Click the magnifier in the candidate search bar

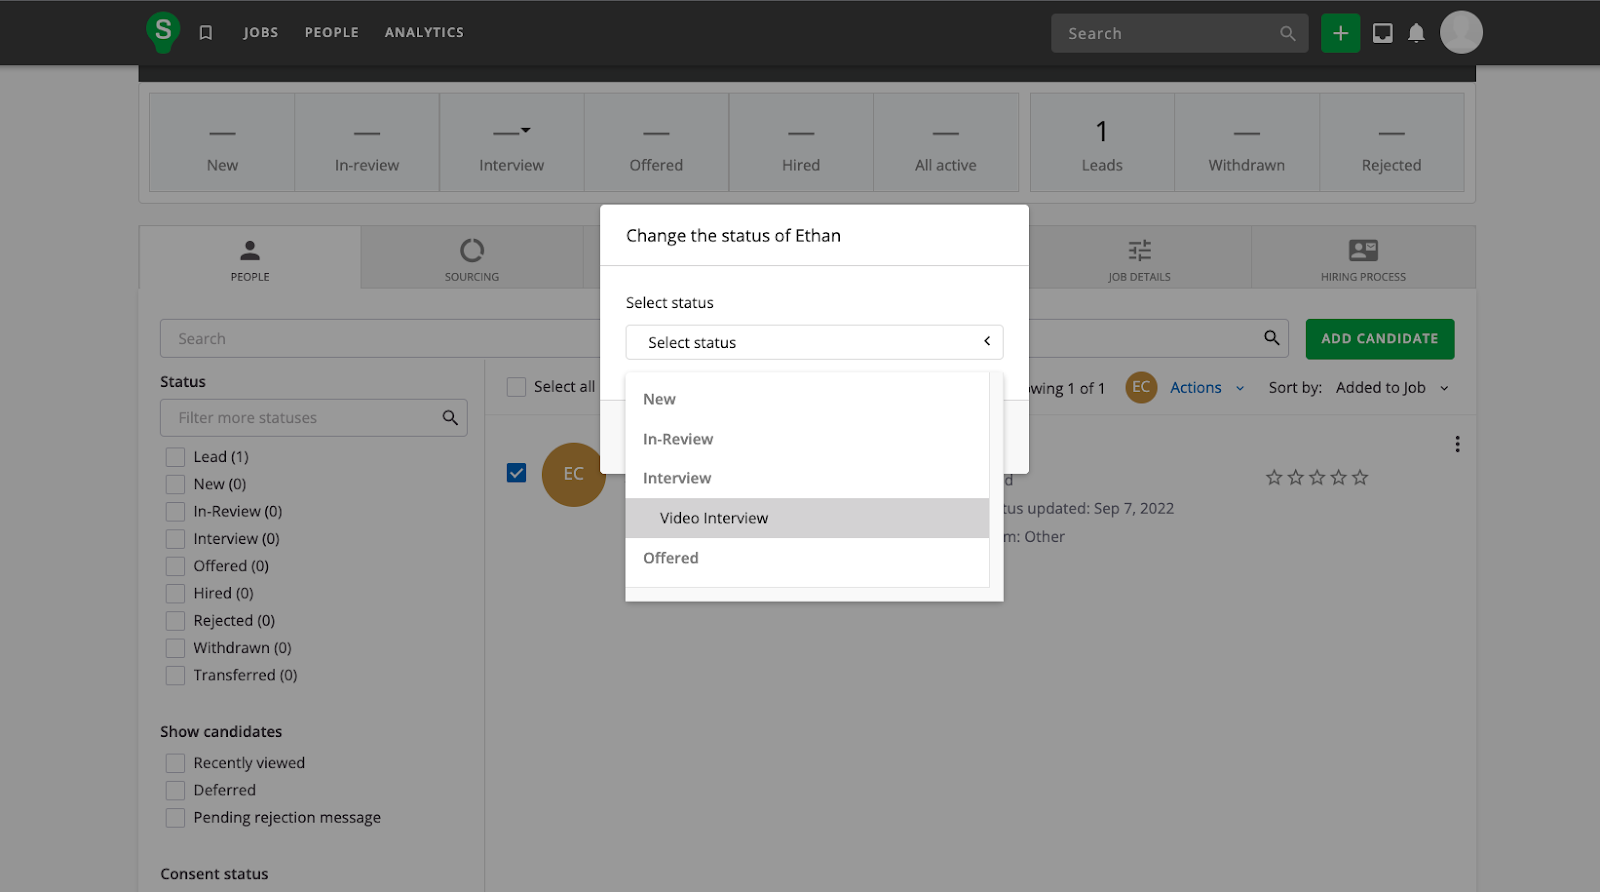point(1271,338)
